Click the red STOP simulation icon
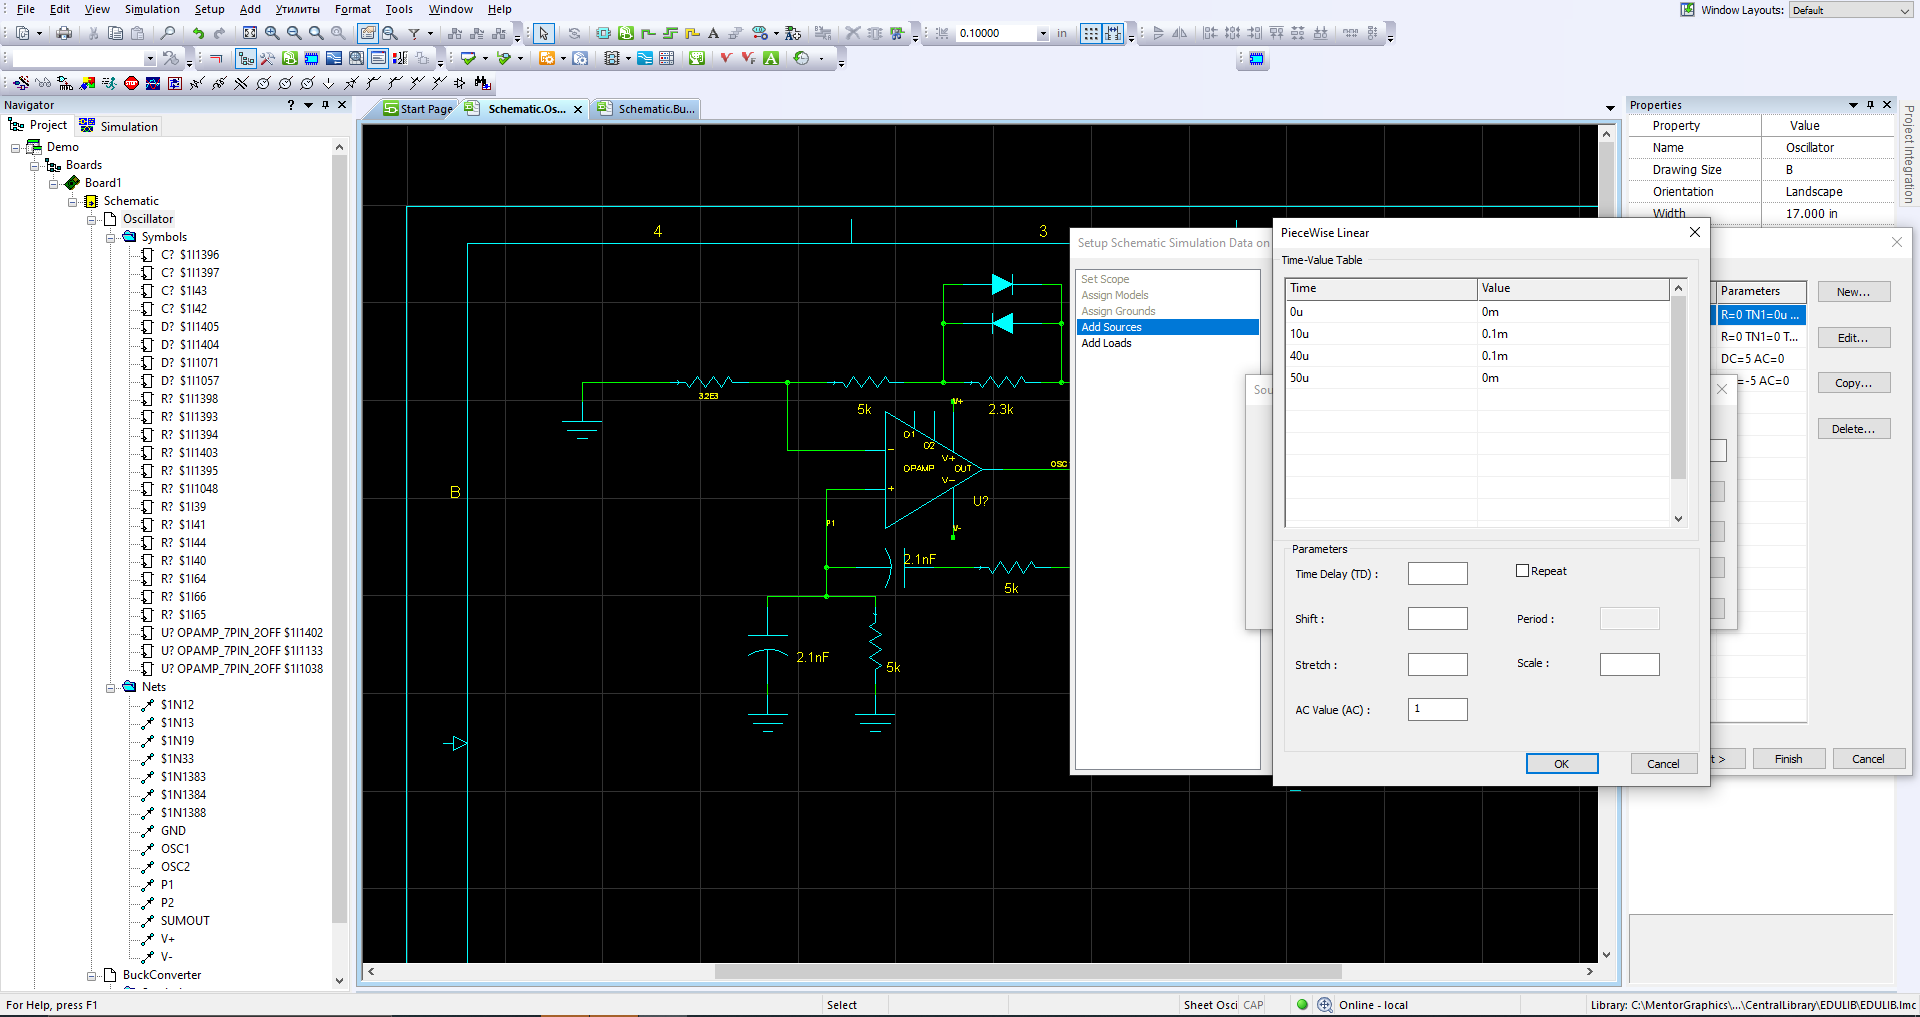The image size is (1920, 1017). click(x=131, y=83)
